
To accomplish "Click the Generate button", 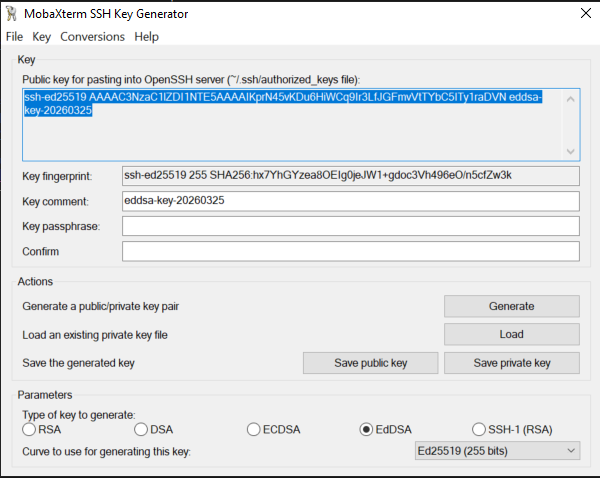I will pyautogui.click(x=512, y=306).
